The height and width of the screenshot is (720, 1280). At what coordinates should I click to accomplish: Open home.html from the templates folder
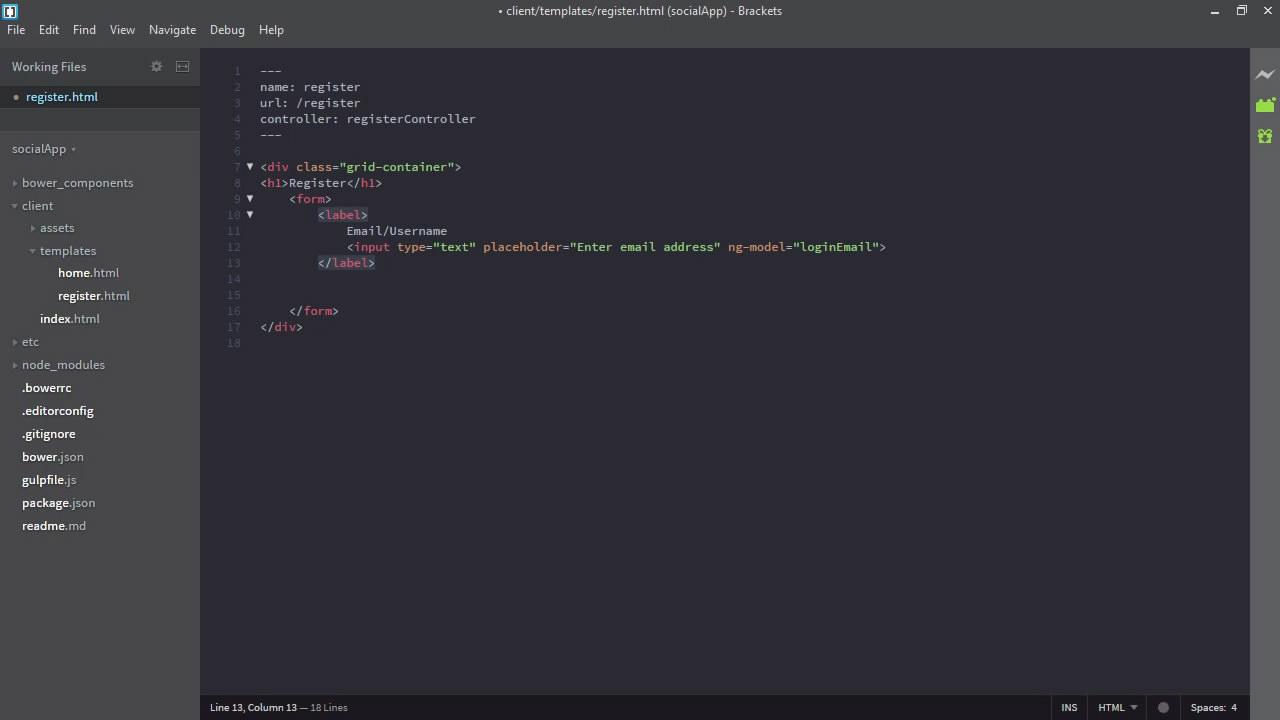(x=88, y=273)
